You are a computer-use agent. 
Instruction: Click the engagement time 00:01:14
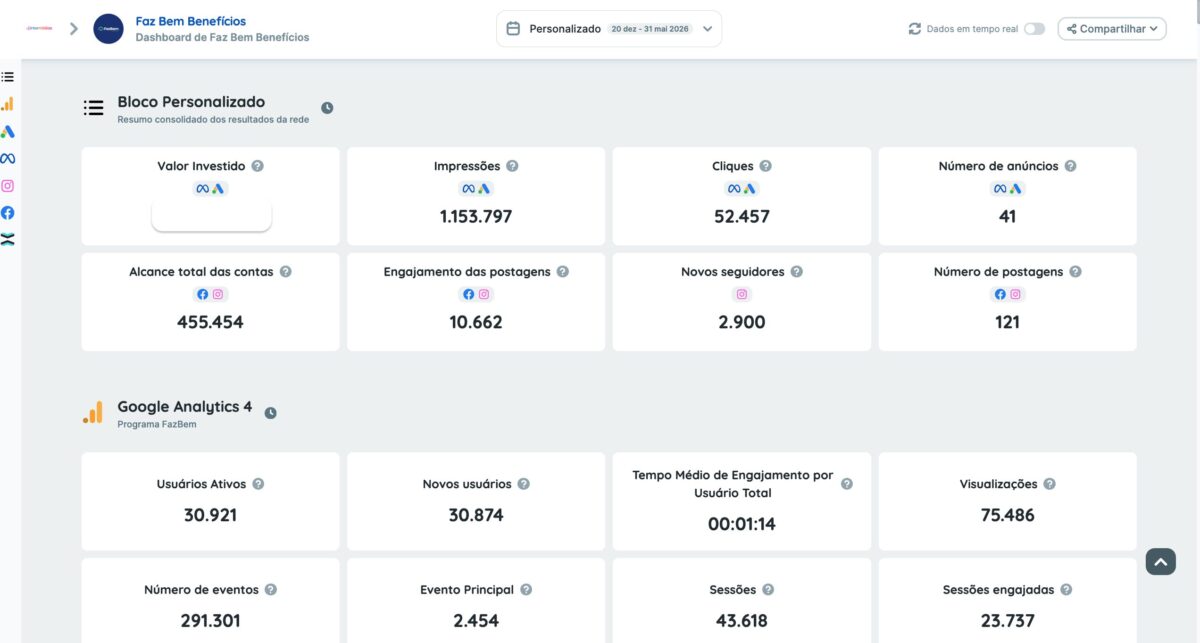(x=742, y=524)
